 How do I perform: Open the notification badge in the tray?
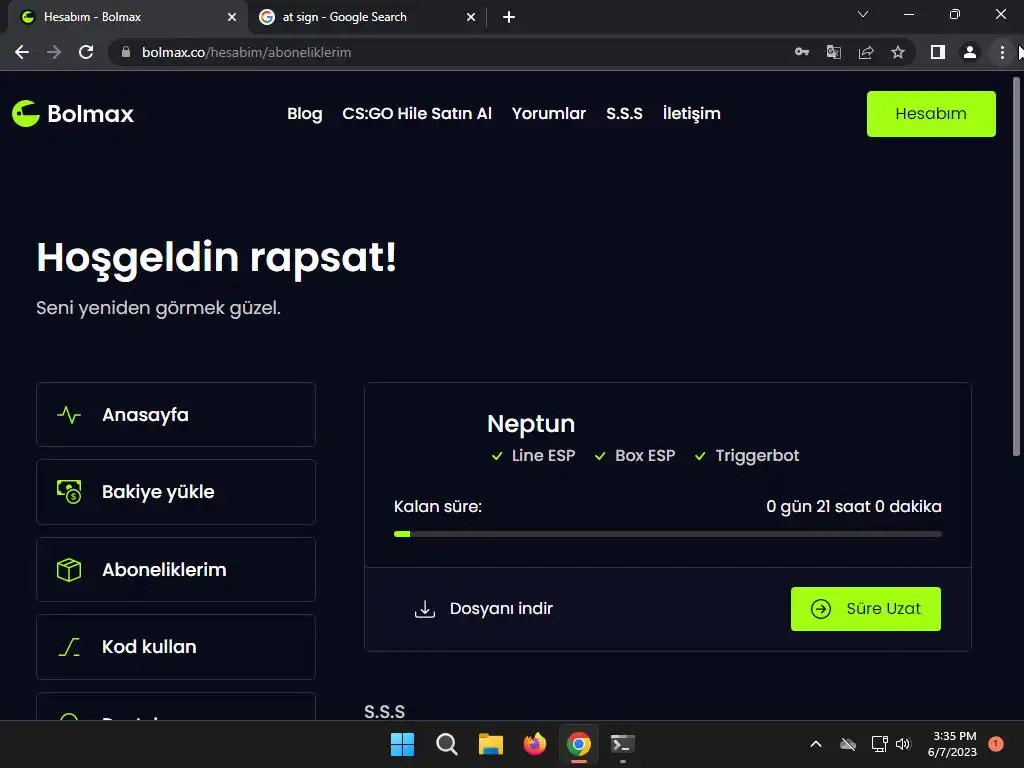click(996, 743)
